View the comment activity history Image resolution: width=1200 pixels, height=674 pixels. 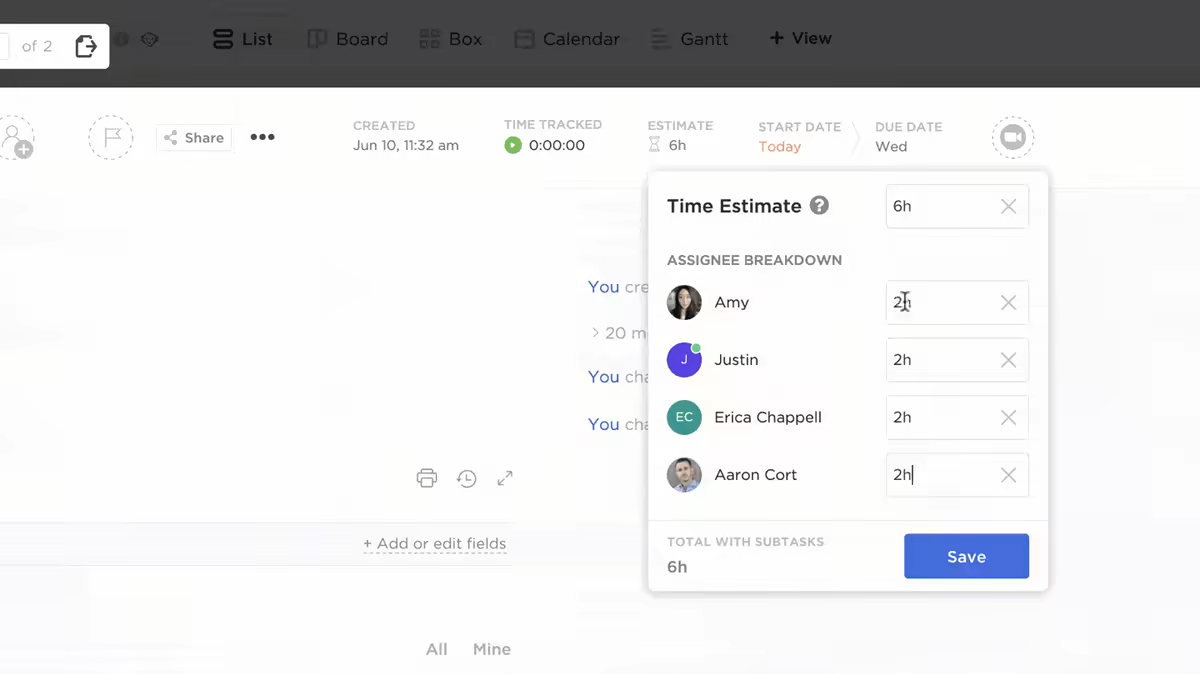pos(466,478)
